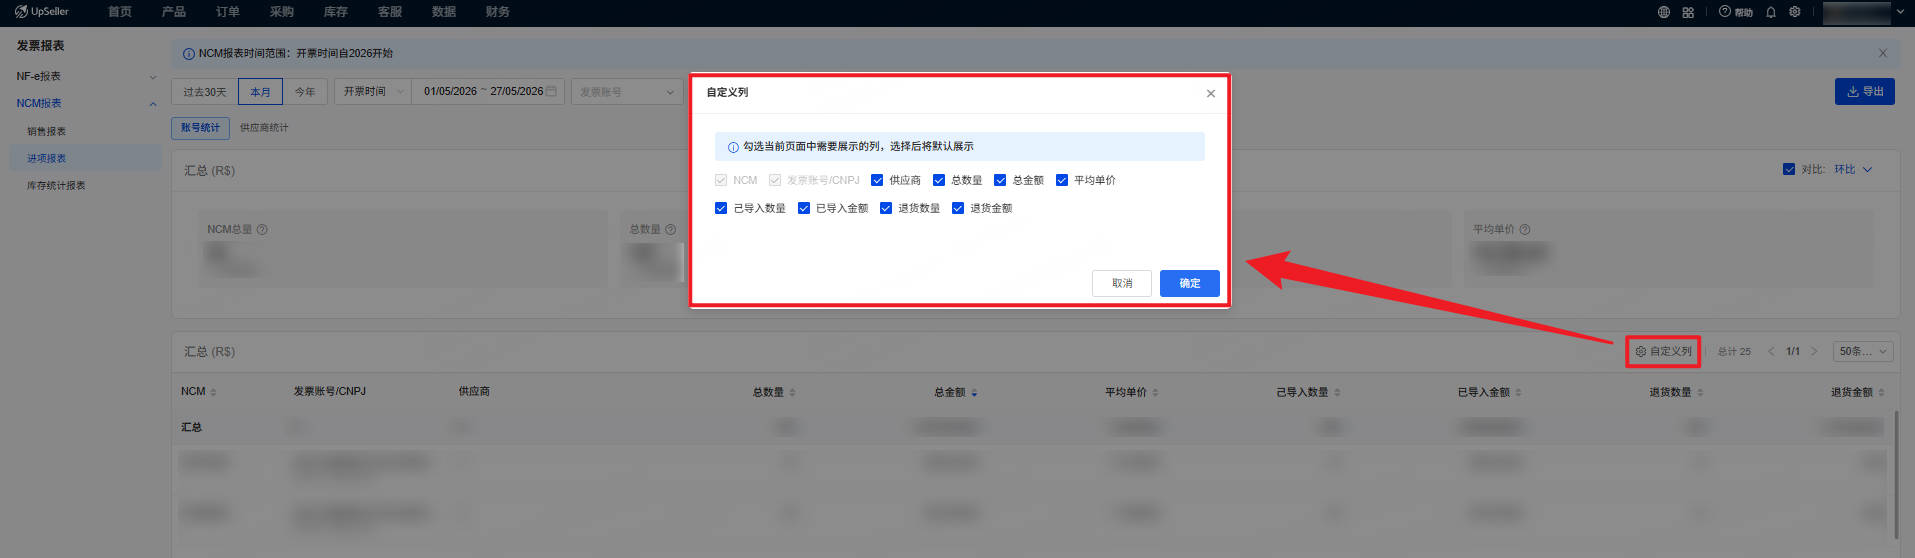The width and height of the screenshot is (1915, 558).
Task: Click help icon next to 总数量 card
Action: (670, 229)
